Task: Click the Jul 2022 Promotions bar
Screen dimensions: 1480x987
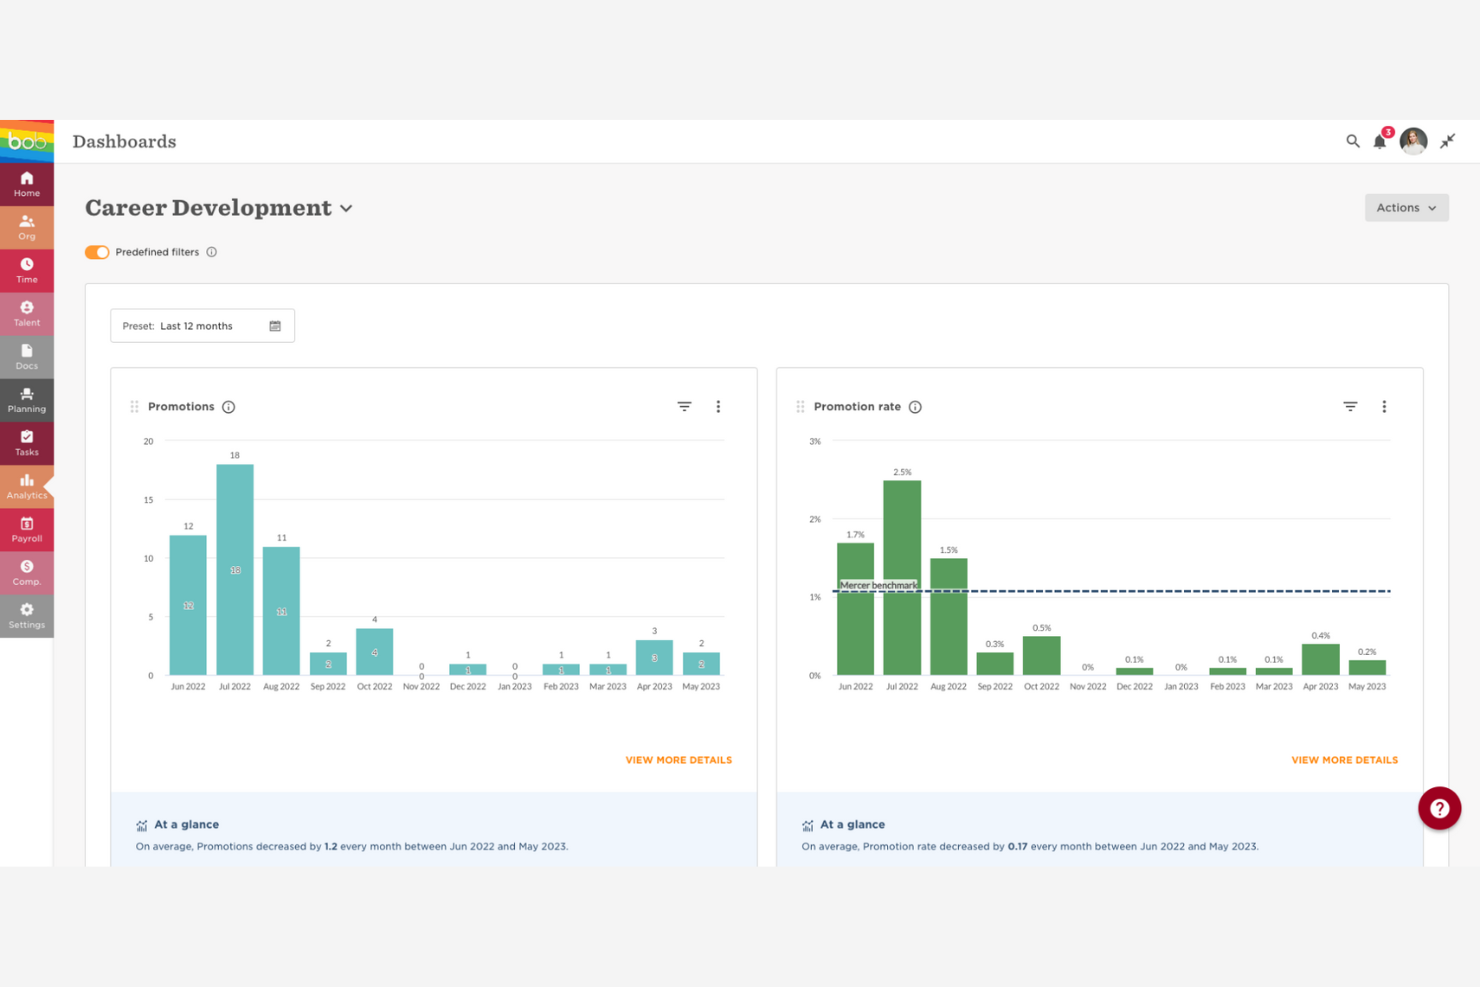Action: pyautogui.click(x=235, y=570)
